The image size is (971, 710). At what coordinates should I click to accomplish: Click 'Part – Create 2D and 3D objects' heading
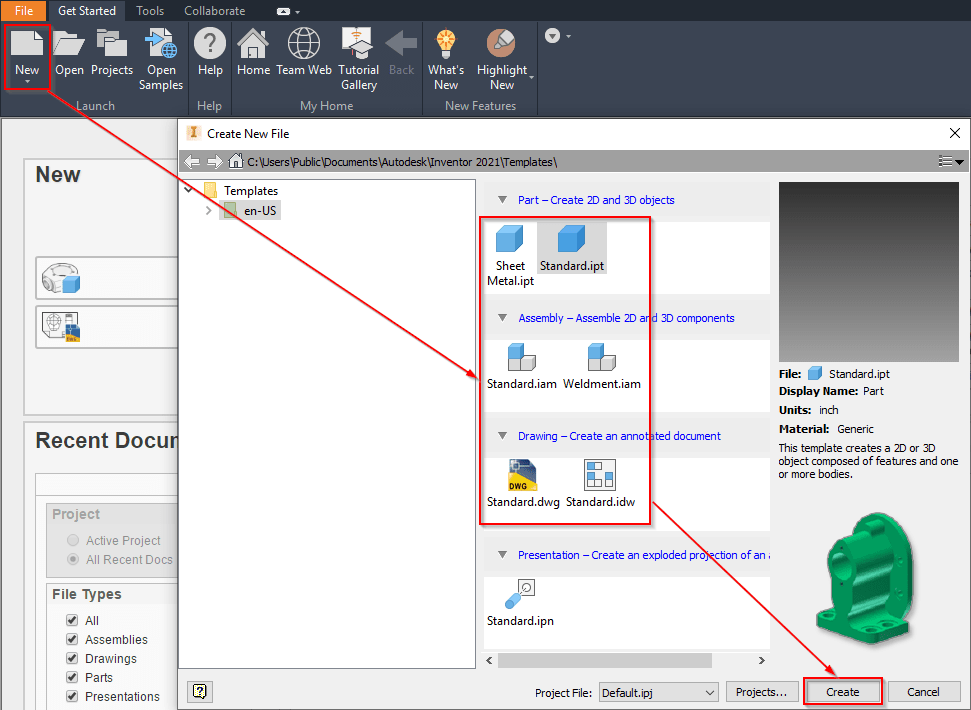click(596, 200)
